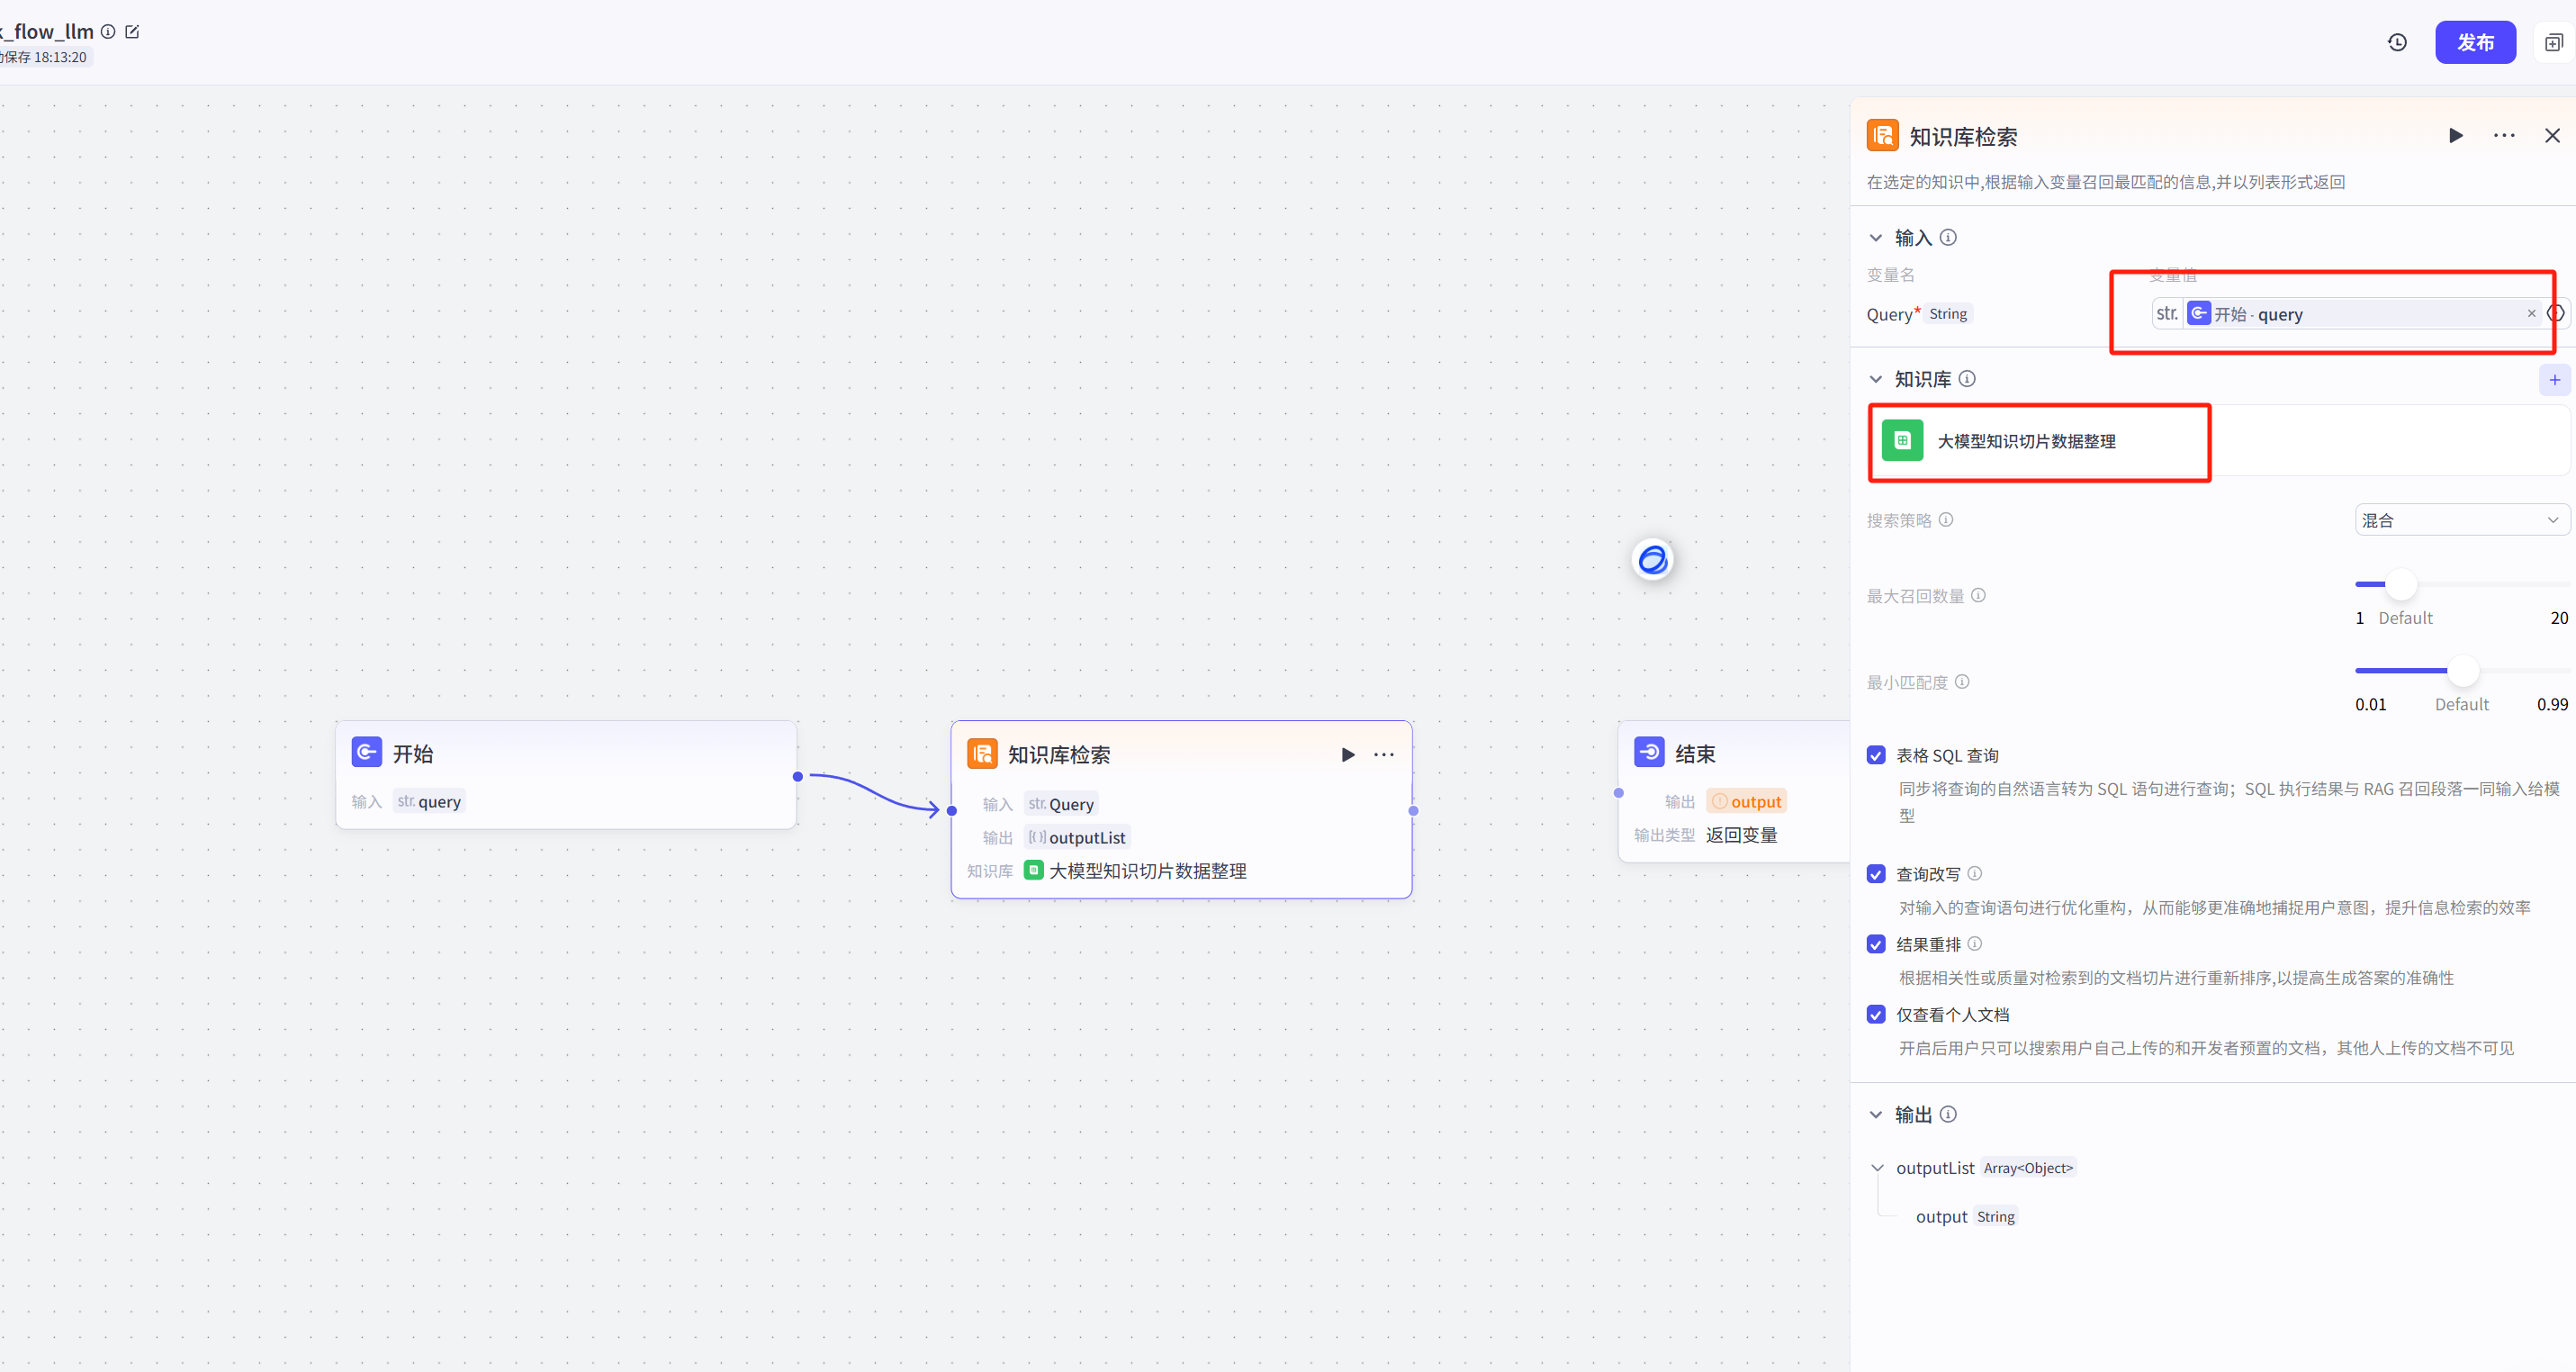Open 搜索策略 dropdown showing 混合
Screen dimensions: 2576x1372
click(x=2460, y=520)
